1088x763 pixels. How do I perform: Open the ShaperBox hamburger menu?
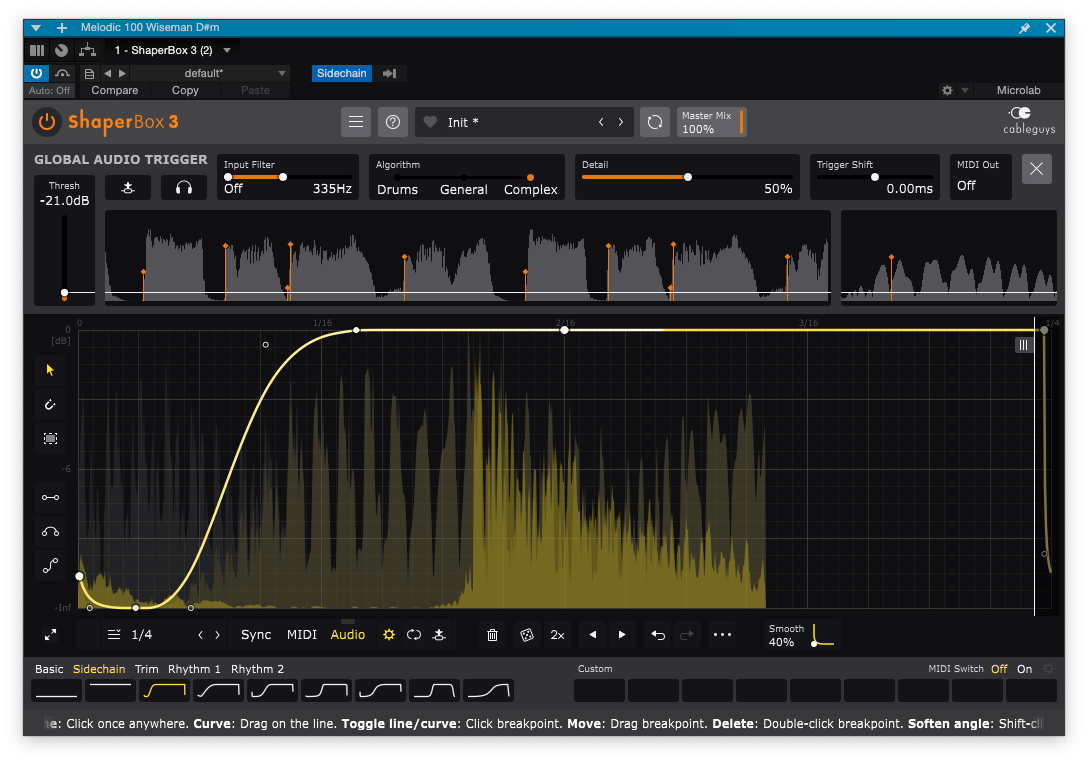click(x=356, y=122)
